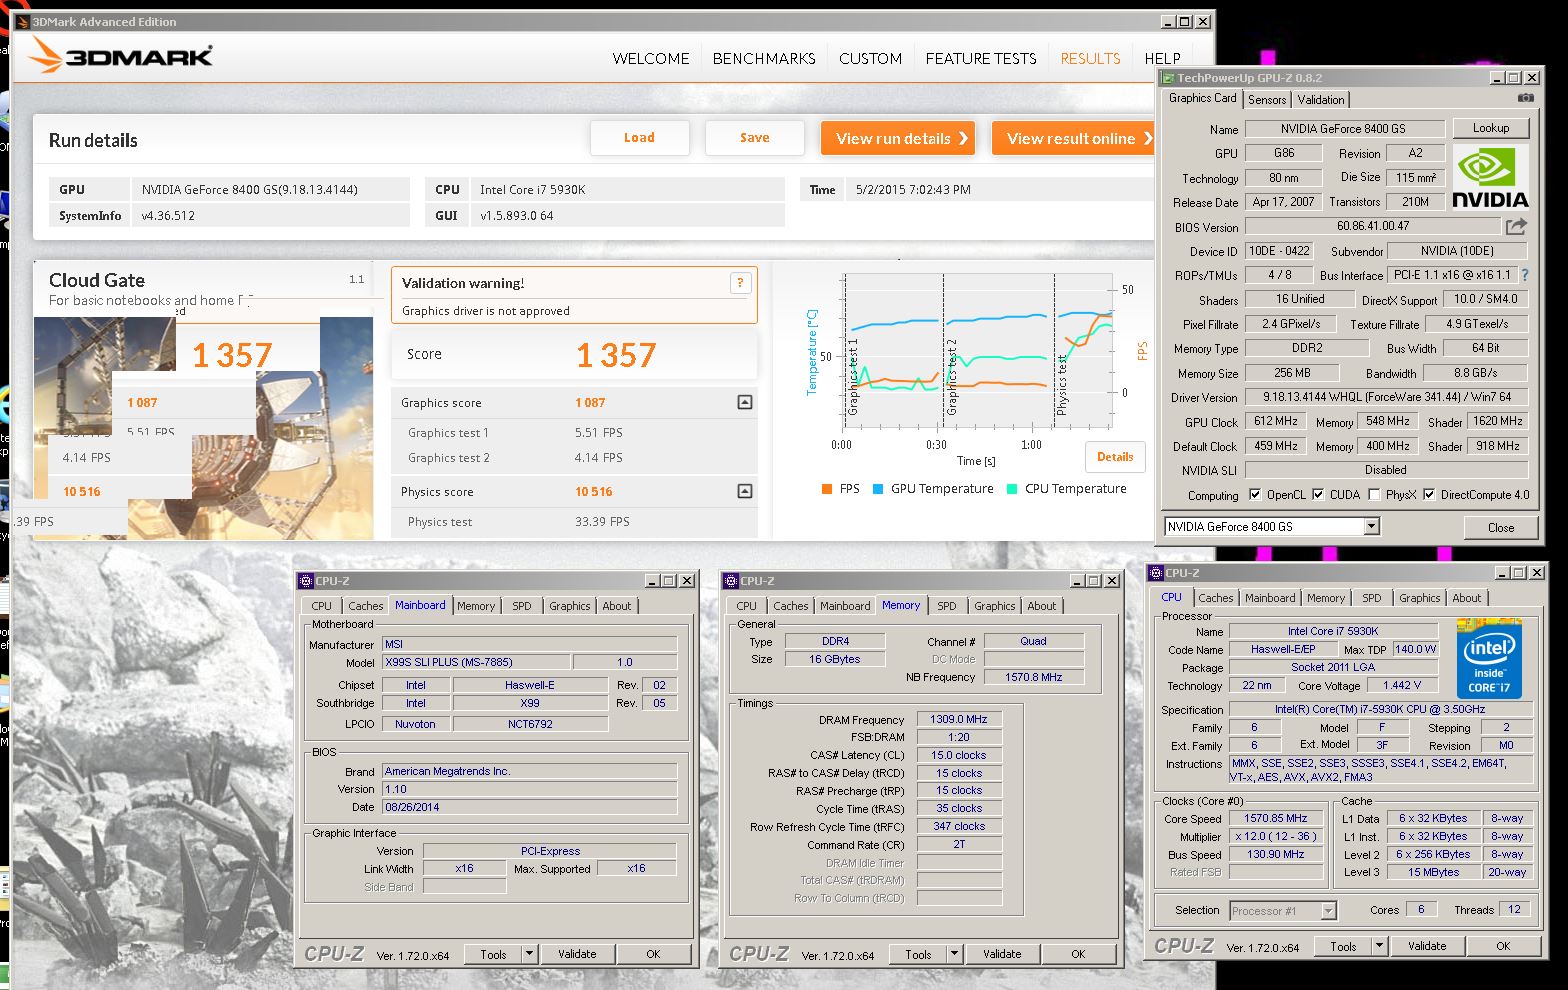Click the orange FPS legend swatch
This screenshot has width=1568, height=990.
[827, 489]
